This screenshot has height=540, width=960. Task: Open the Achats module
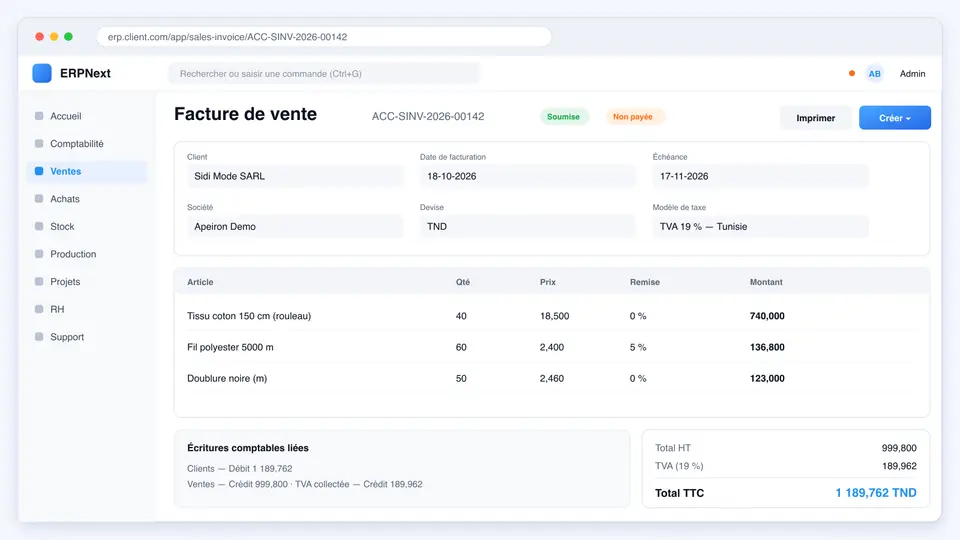tap(88, 198)
